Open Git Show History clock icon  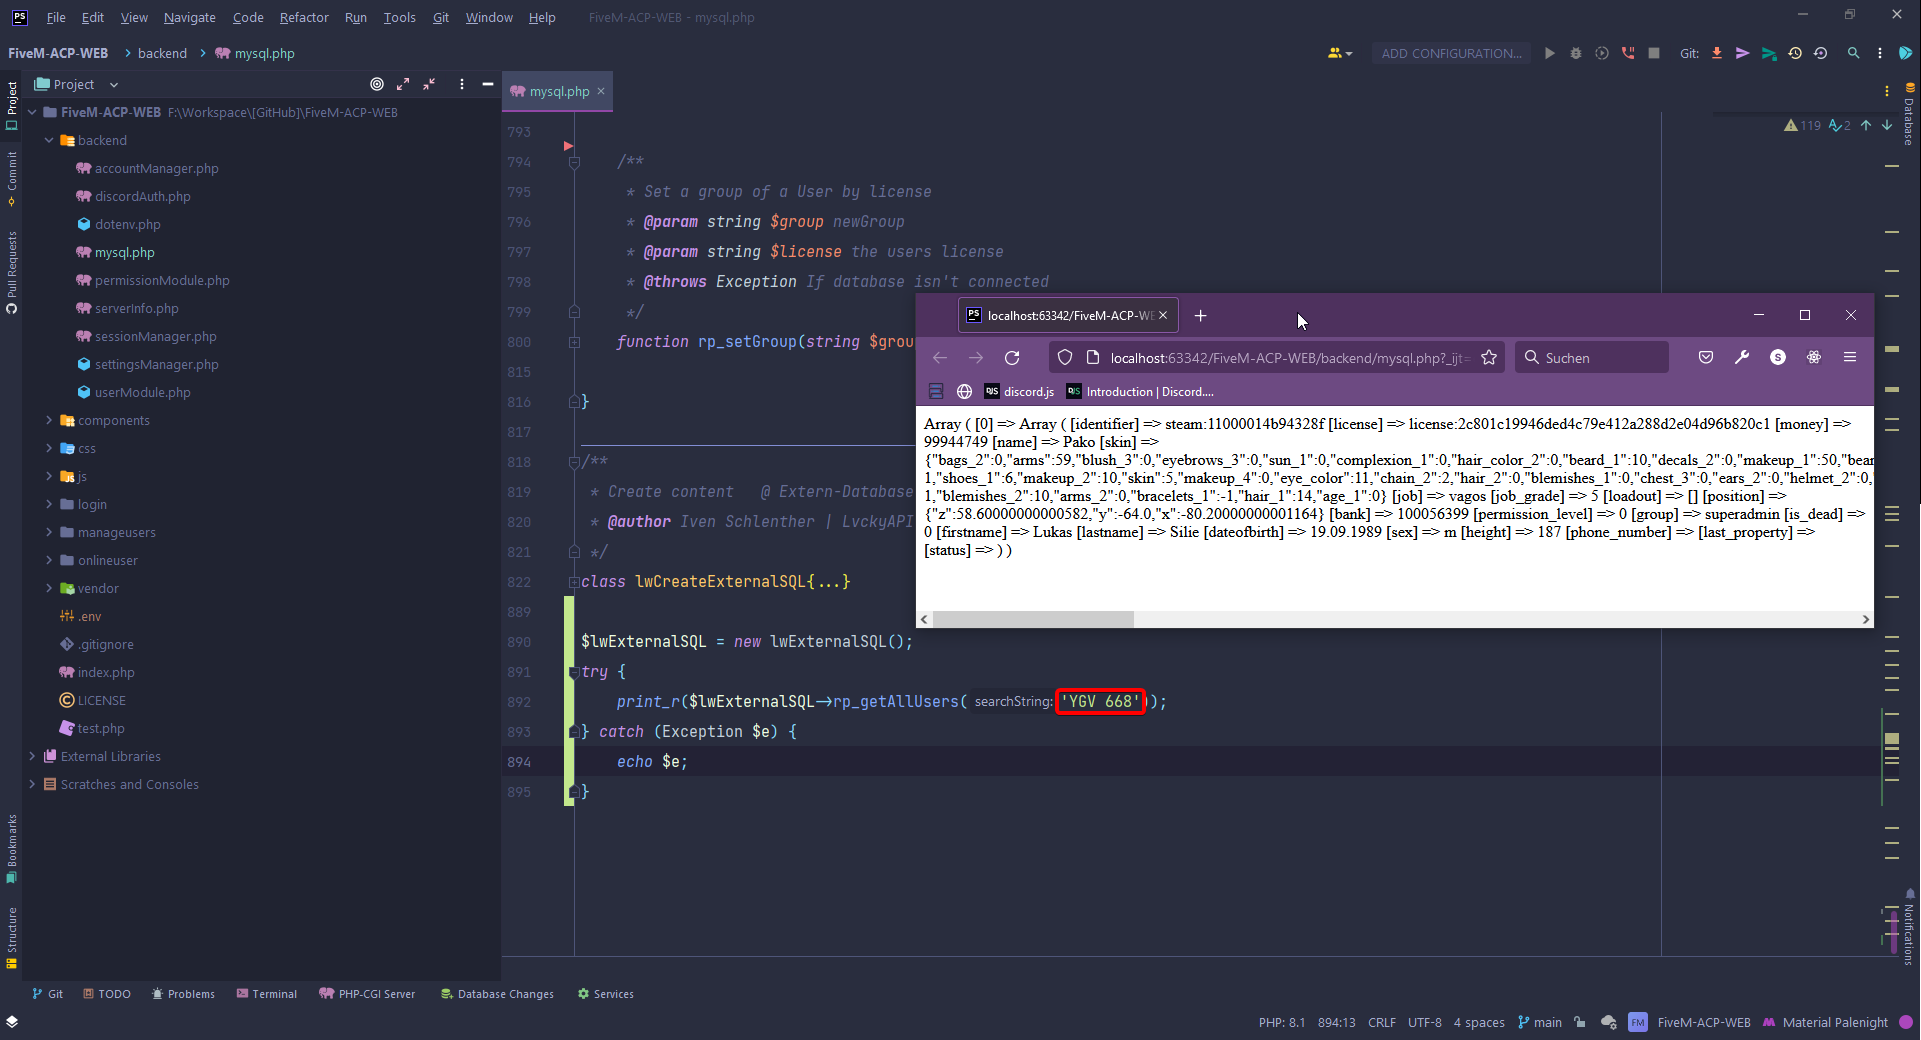pyautogui.click(x=1795, y=53)
